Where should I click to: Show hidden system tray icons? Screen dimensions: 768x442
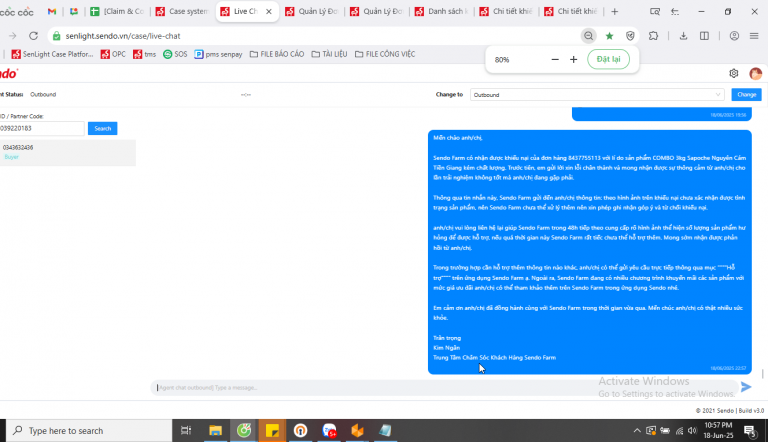[637, 431]
